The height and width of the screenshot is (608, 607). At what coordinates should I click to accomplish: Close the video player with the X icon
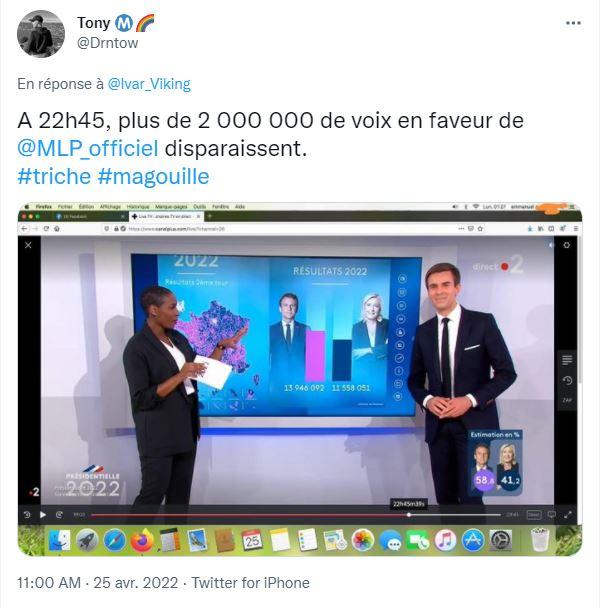(x=28, y=245)
